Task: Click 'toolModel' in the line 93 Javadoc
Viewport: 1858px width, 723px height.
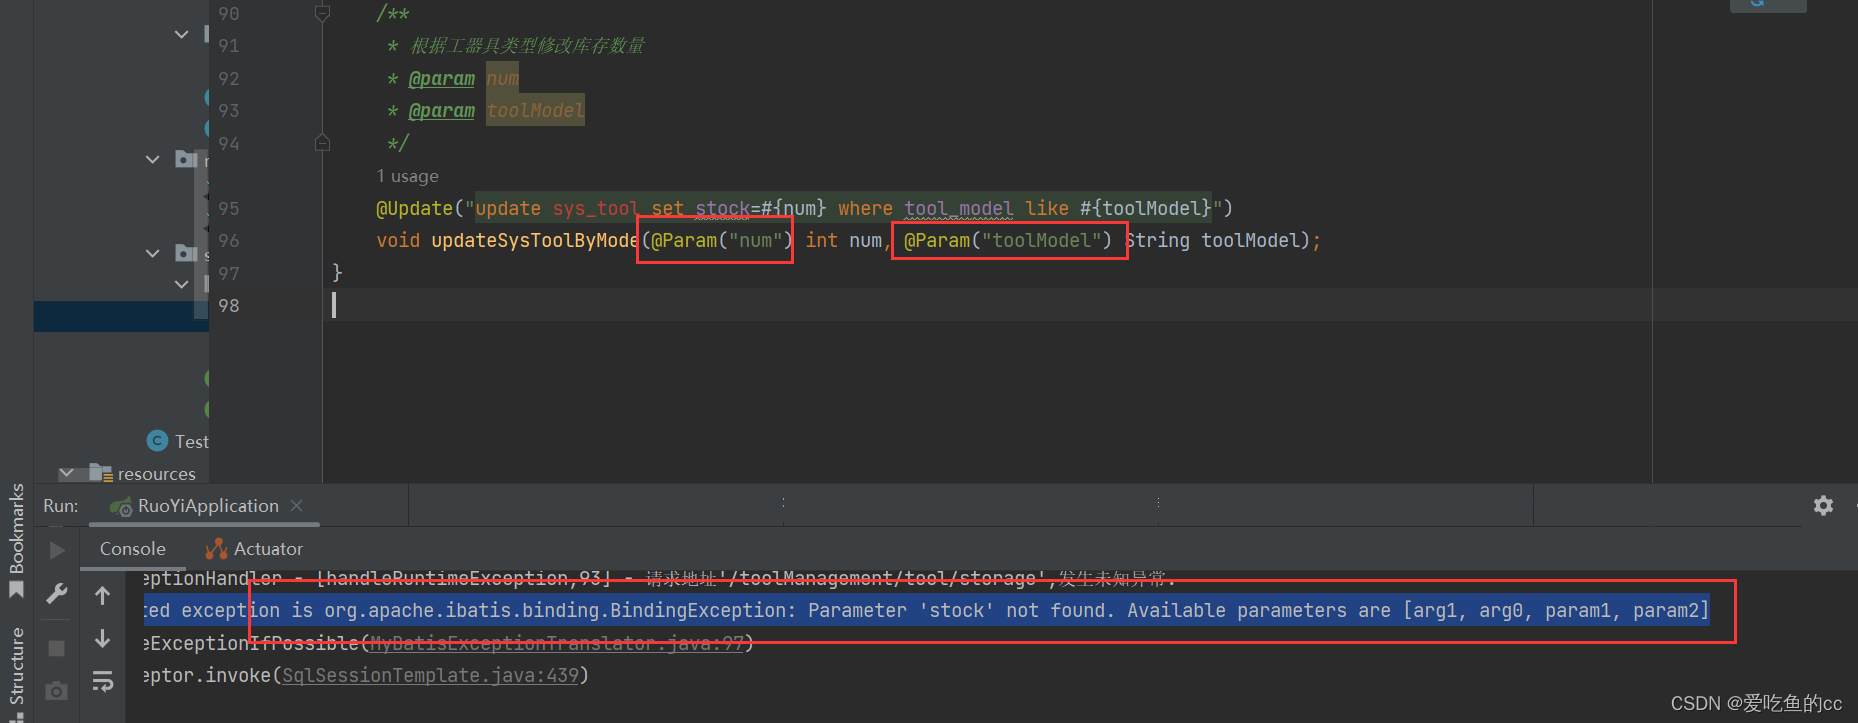Action: (x=535, y=110)
